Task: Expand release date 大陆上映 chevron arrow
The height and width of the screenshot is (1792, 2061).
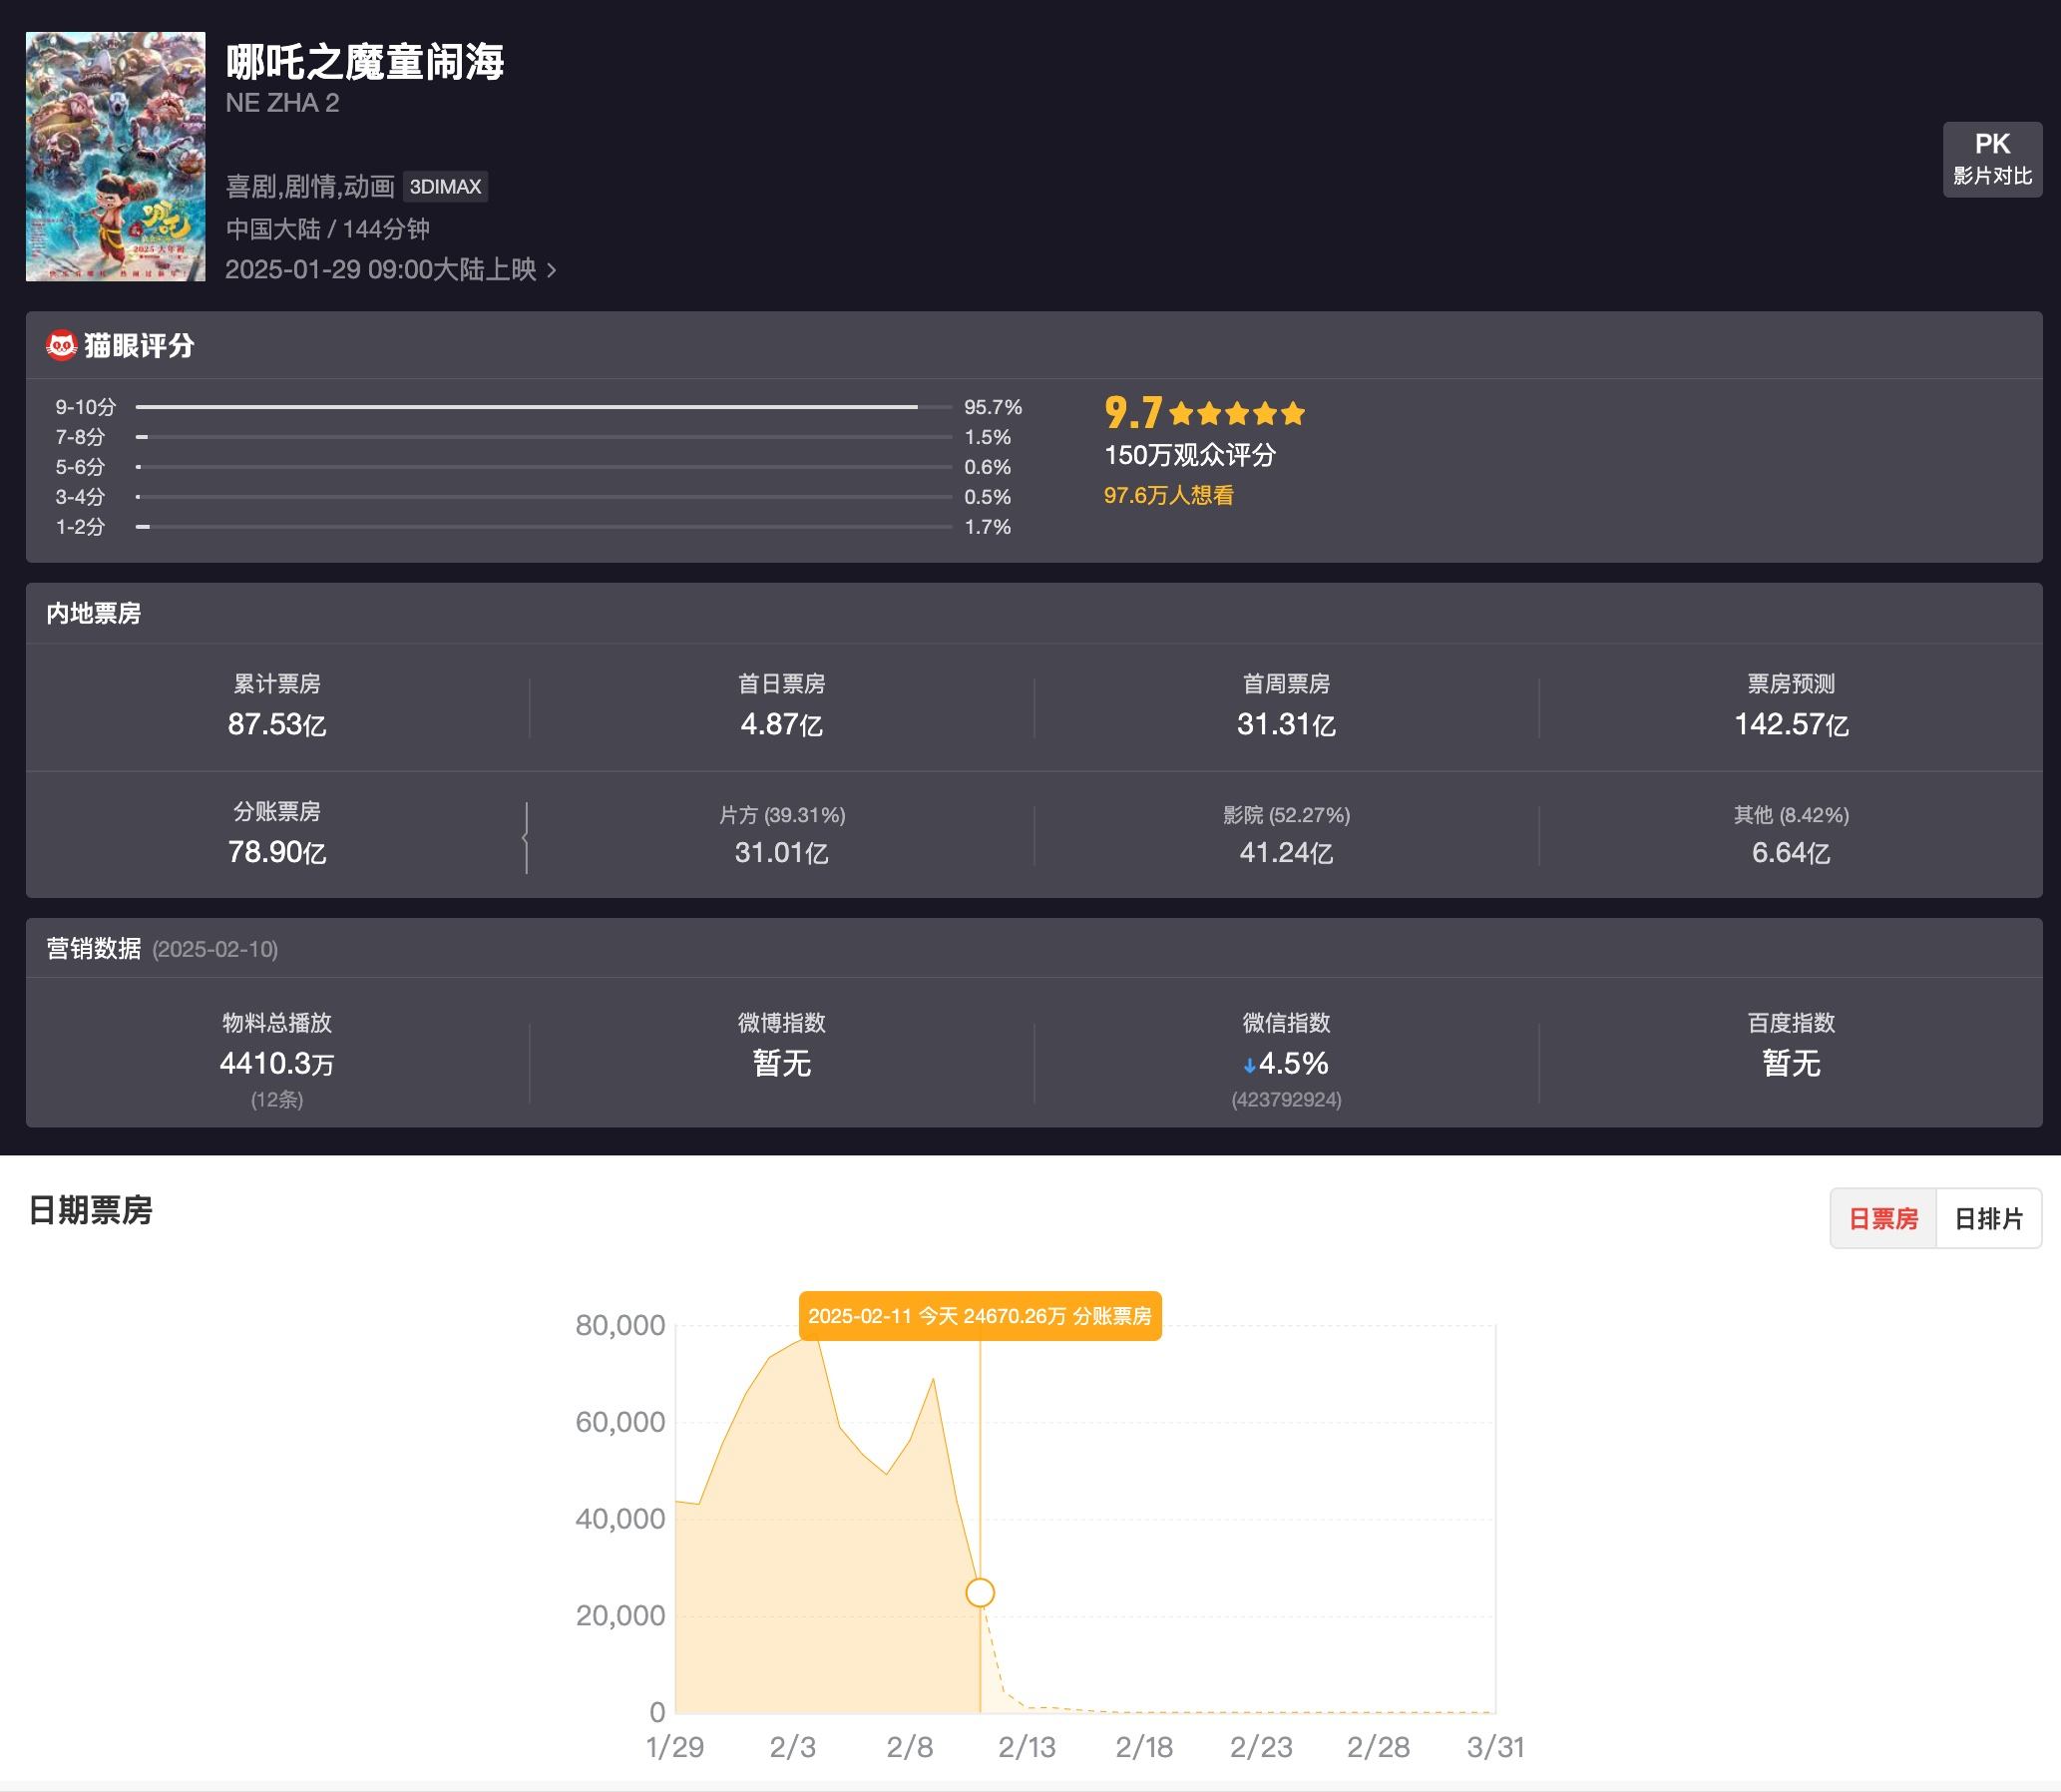Action: coord(551,270)
